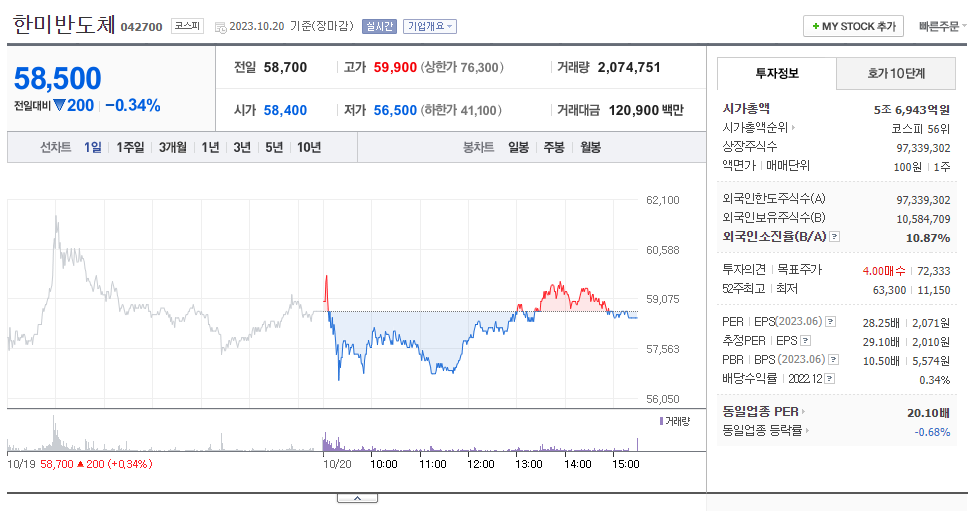Select 1일 line chart range

tap(93, 147)
